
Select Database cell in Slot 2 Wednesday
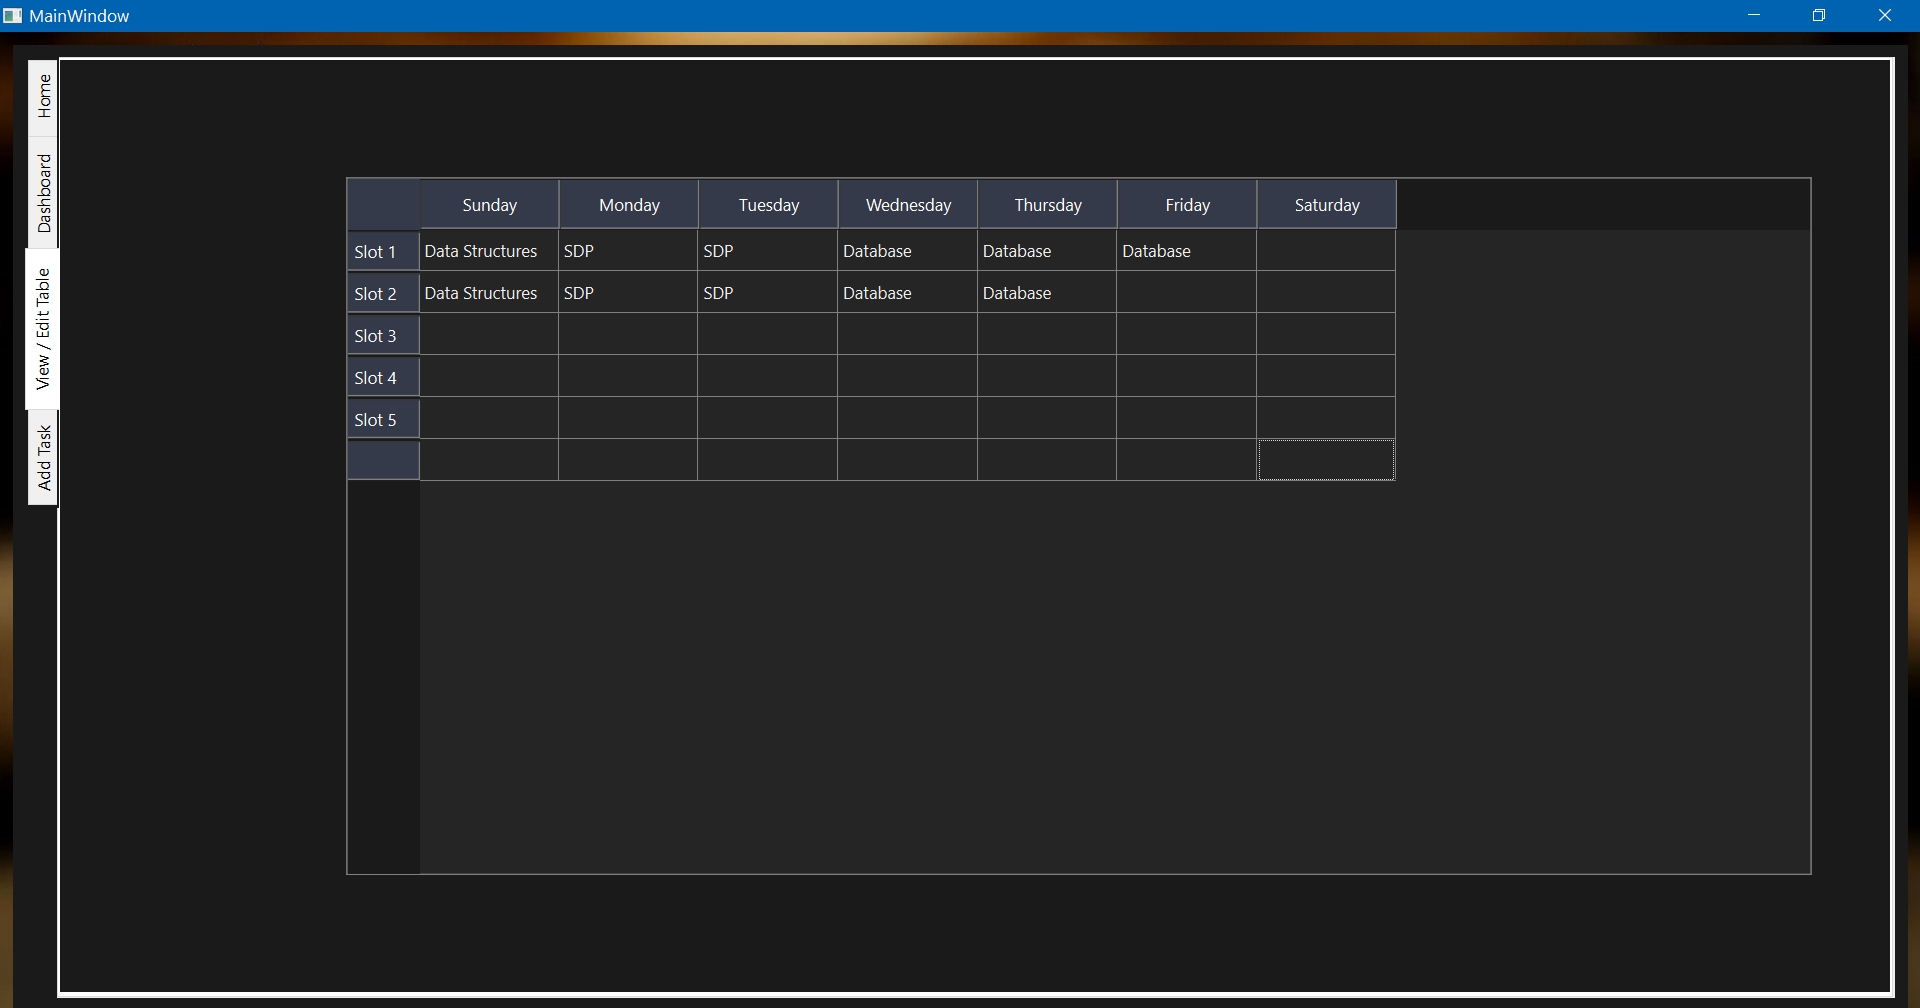908,293
